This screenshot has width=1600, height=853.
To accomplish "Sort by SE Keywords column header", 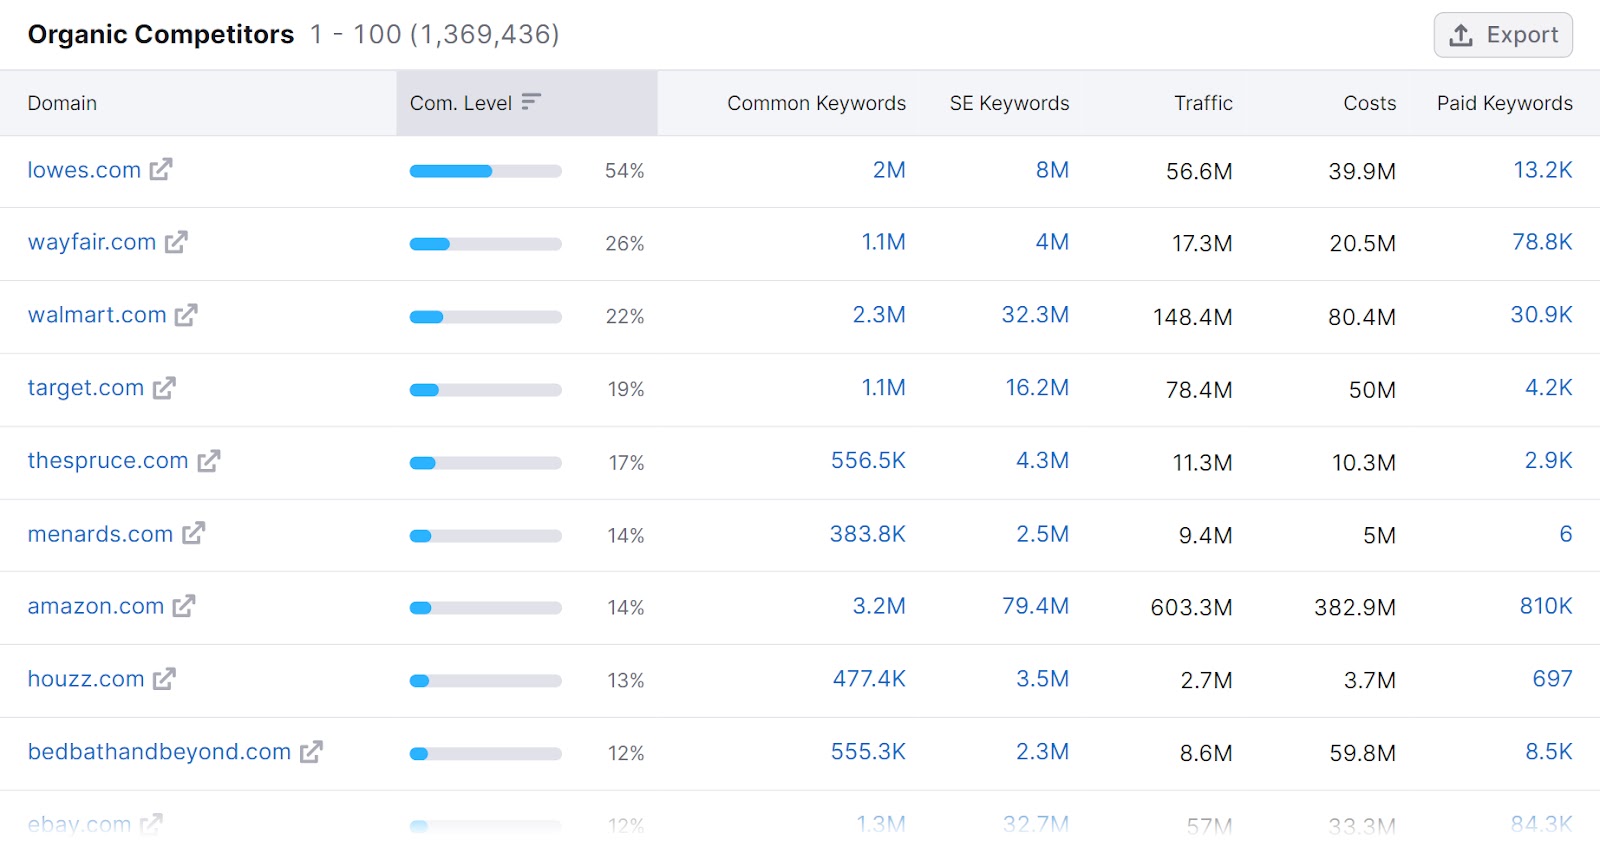I will (x=1009, y=103).
